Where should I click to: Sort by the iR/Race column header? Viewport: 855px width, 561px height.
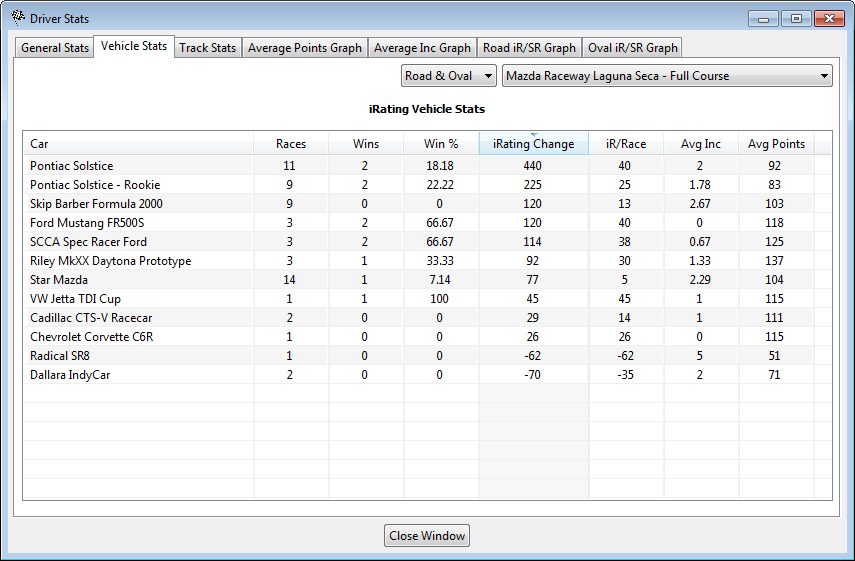(626, 144)
